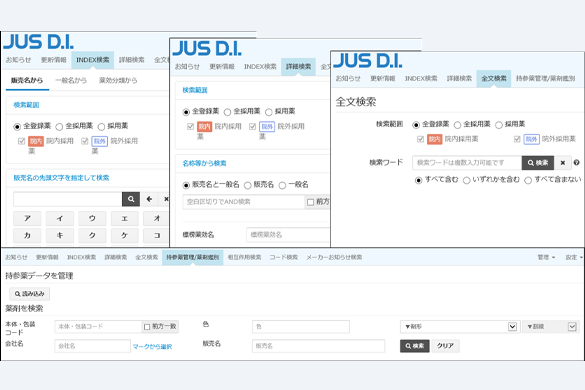Viewport: 585px width, 390px height.
Task: Click the 読み込み button
Action: click(x=29, y=294)
